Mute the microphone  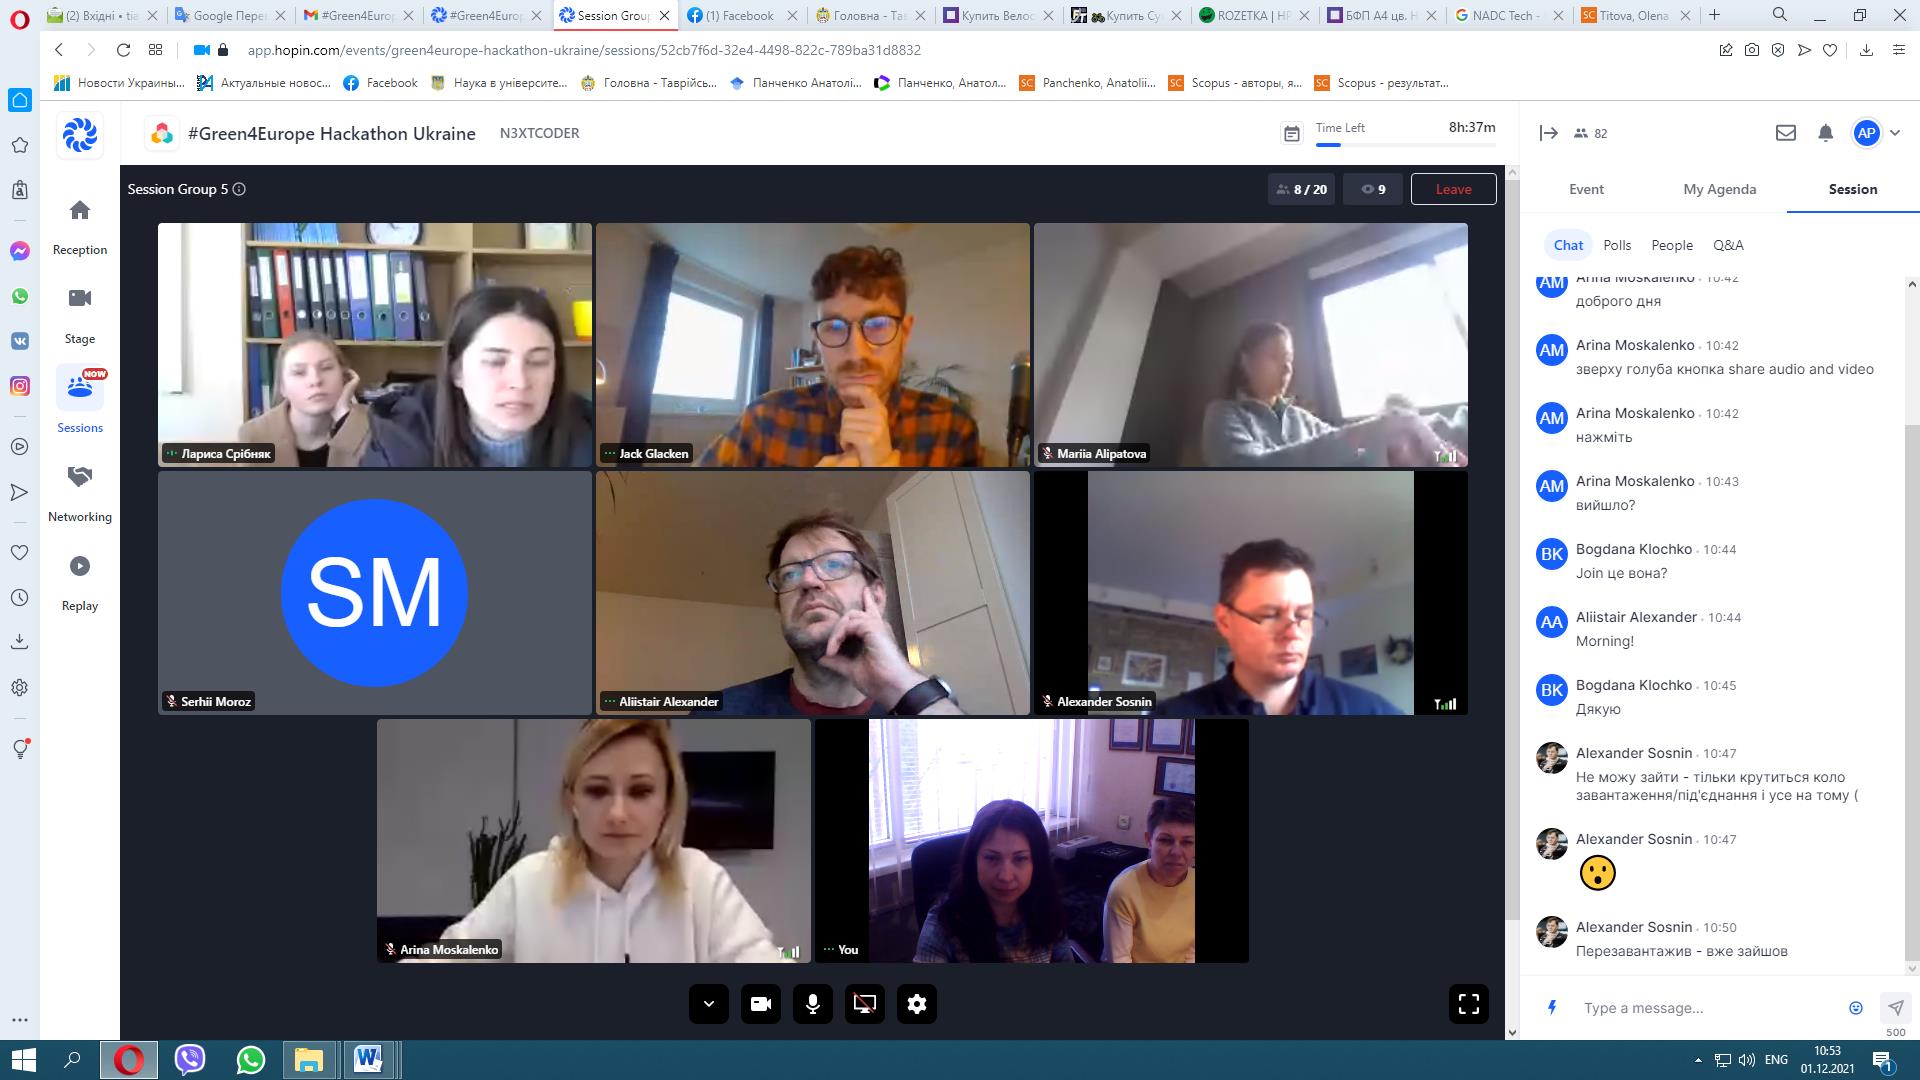pyautogui.click(x=813, y=1004)
